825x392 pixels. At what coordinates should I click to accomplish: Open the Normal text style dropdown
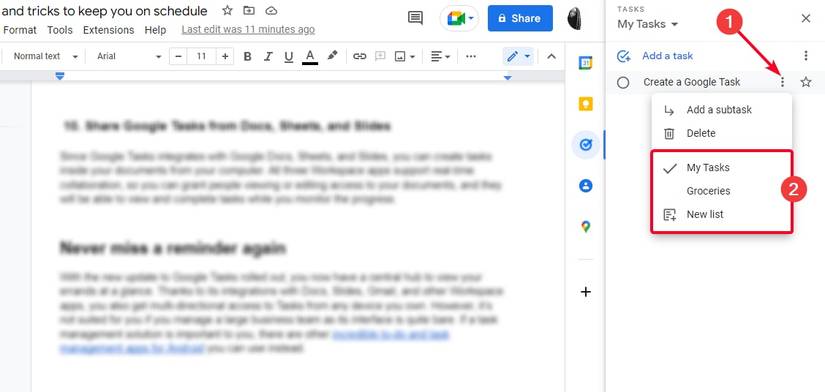pyautogui.click(x=45, y=56)
